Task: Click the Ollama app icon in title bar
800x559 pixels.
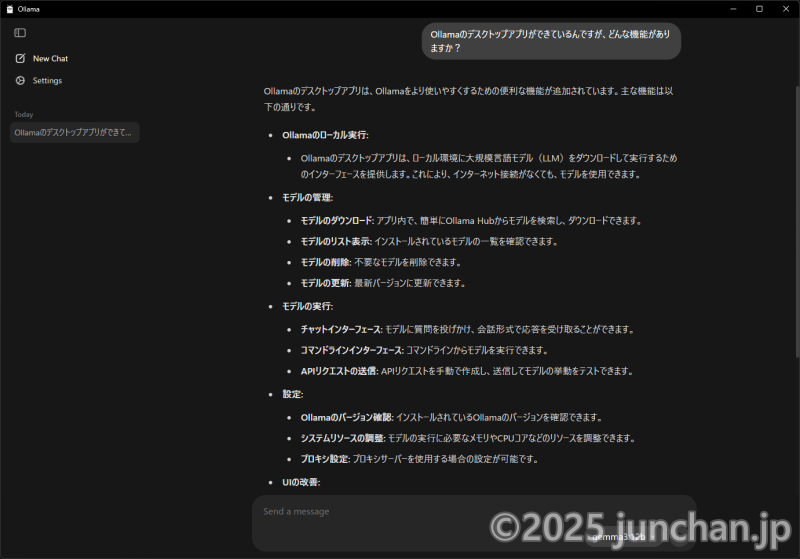Action: (9, 9)
